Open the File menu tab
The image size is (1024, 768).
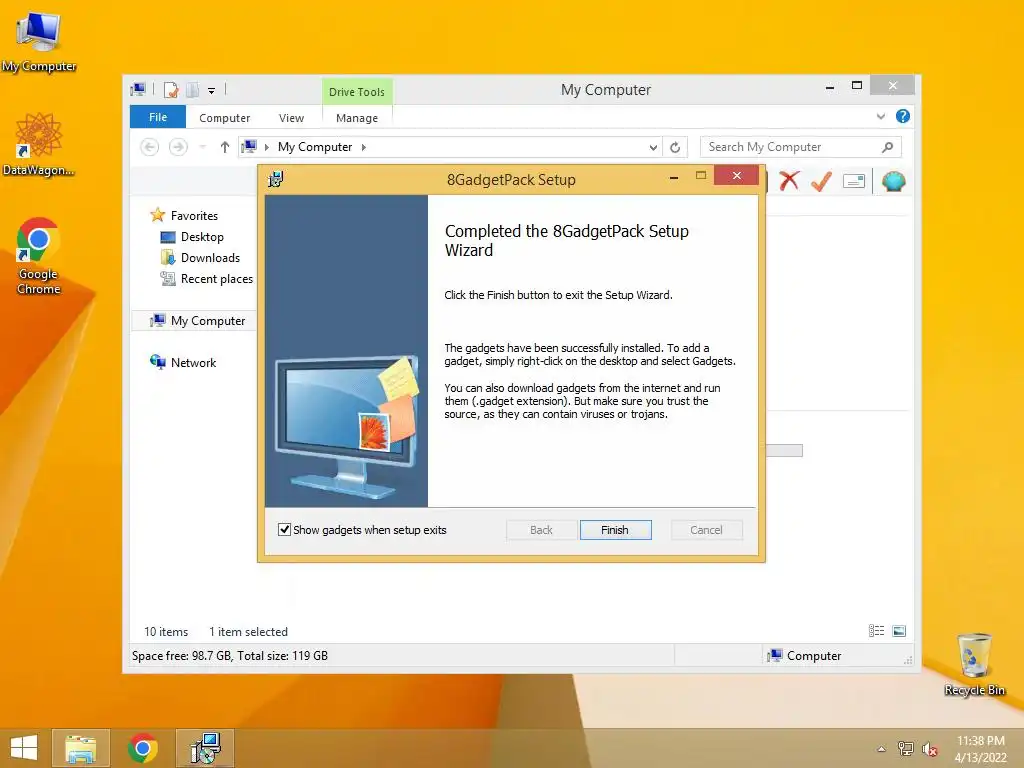pyautogui.click(x=158, y=117)
